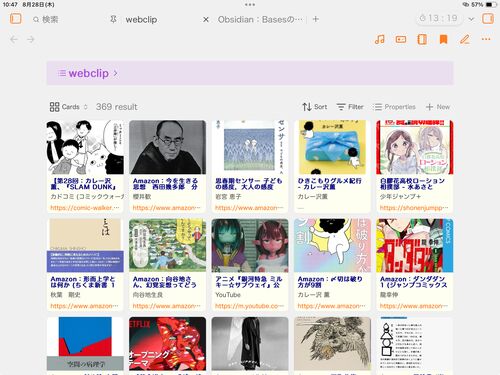Click the webclip list icon
500x375 pixels.
(62, 73)
